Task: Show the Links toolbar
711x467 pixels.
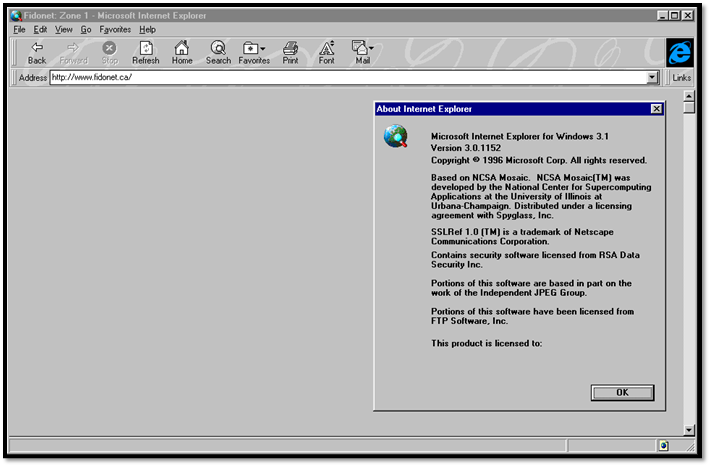Action: pyautogui.click(x=681, y=78)
